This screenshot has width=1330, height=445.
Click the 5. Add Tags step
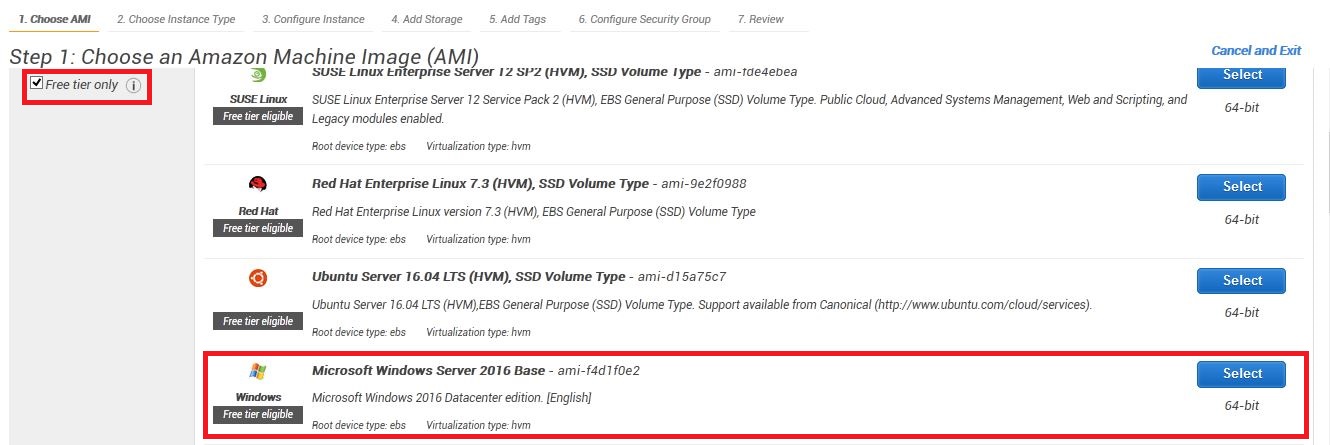(x=517, y=19)
